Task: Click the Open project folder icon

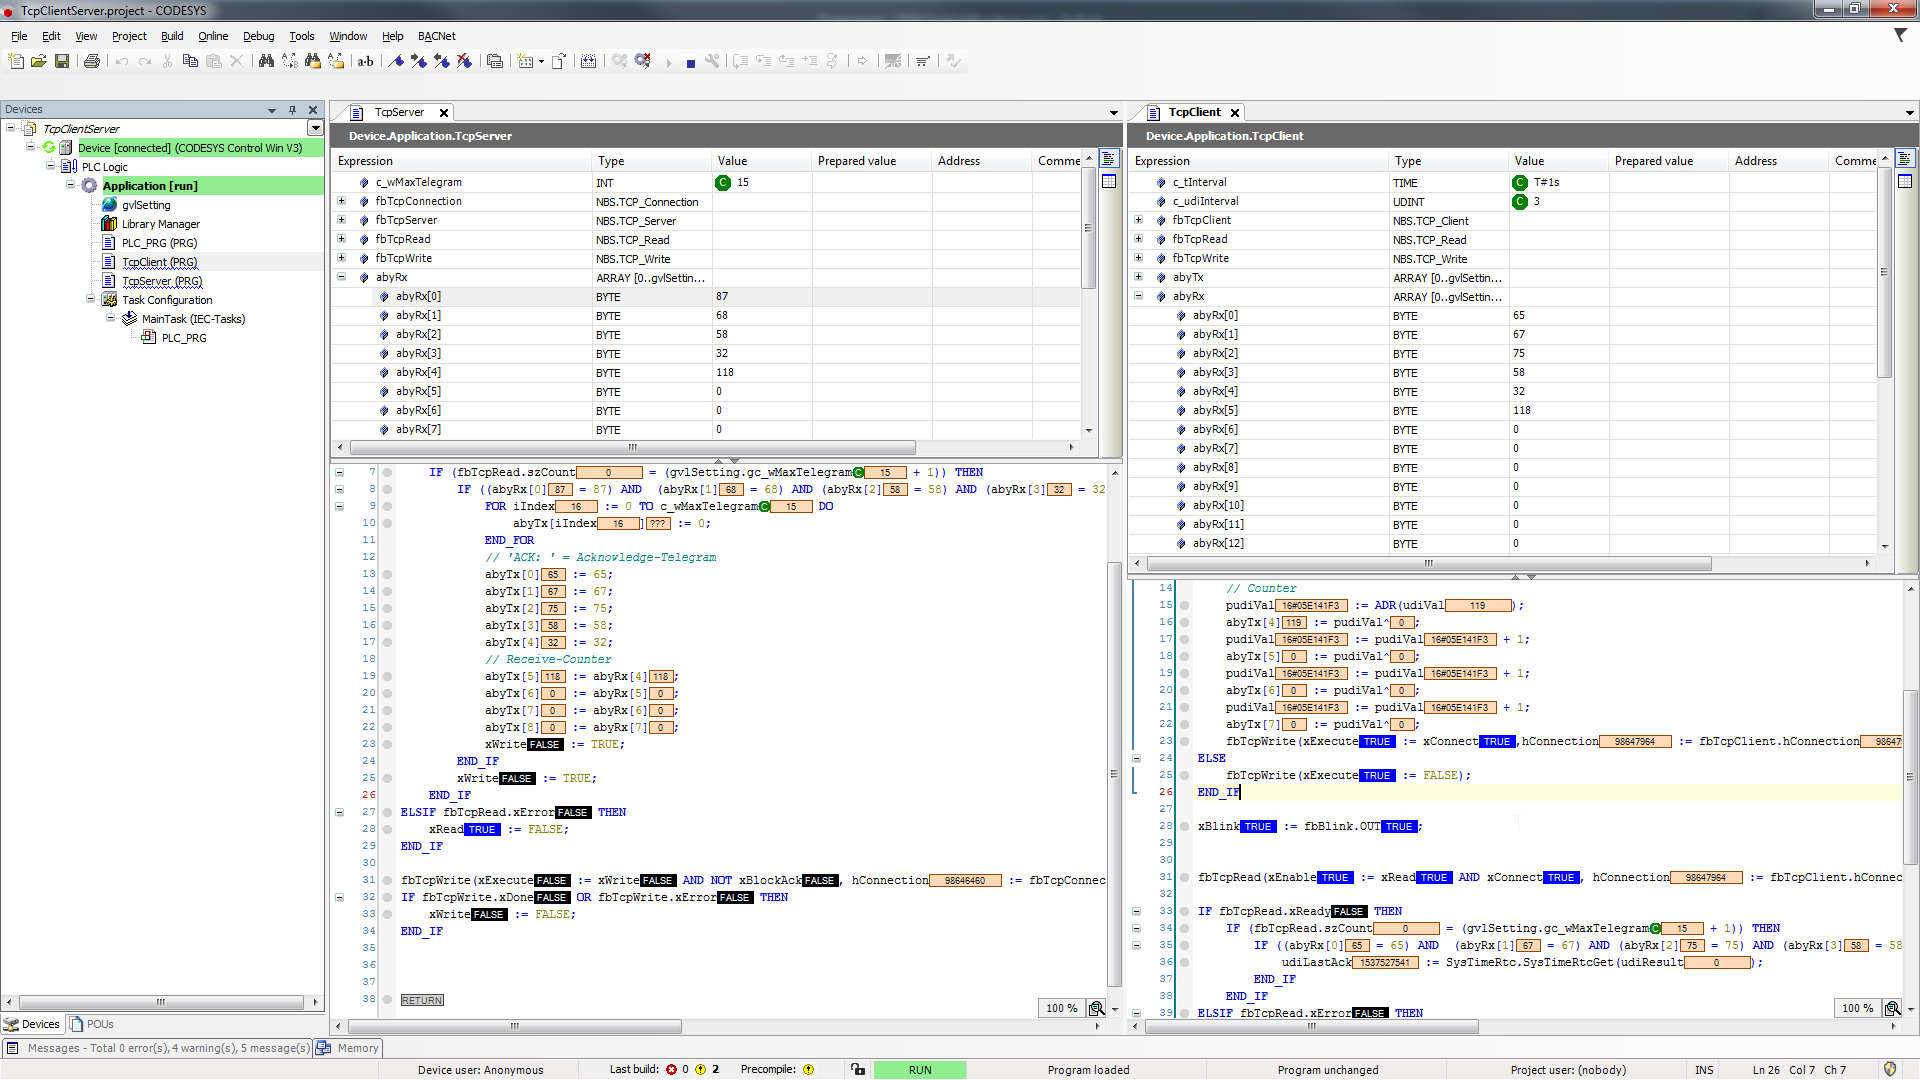Action: pos(39,61)
